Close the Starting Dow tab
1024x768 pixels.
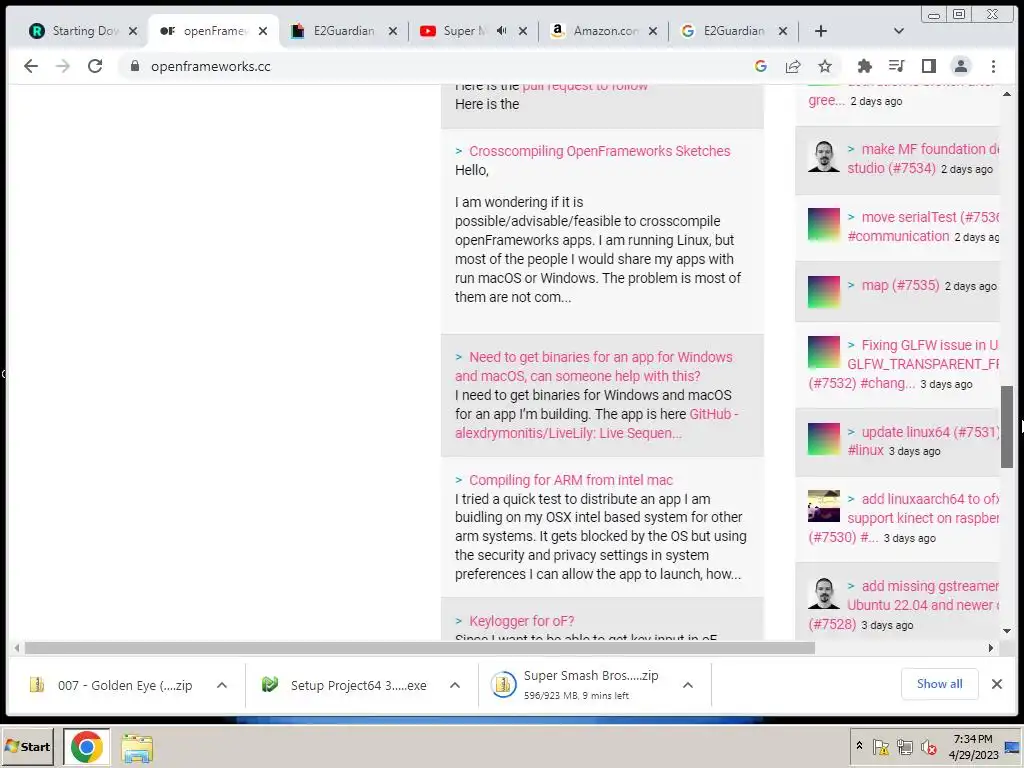pyautogui.click(x=133, y=31)
